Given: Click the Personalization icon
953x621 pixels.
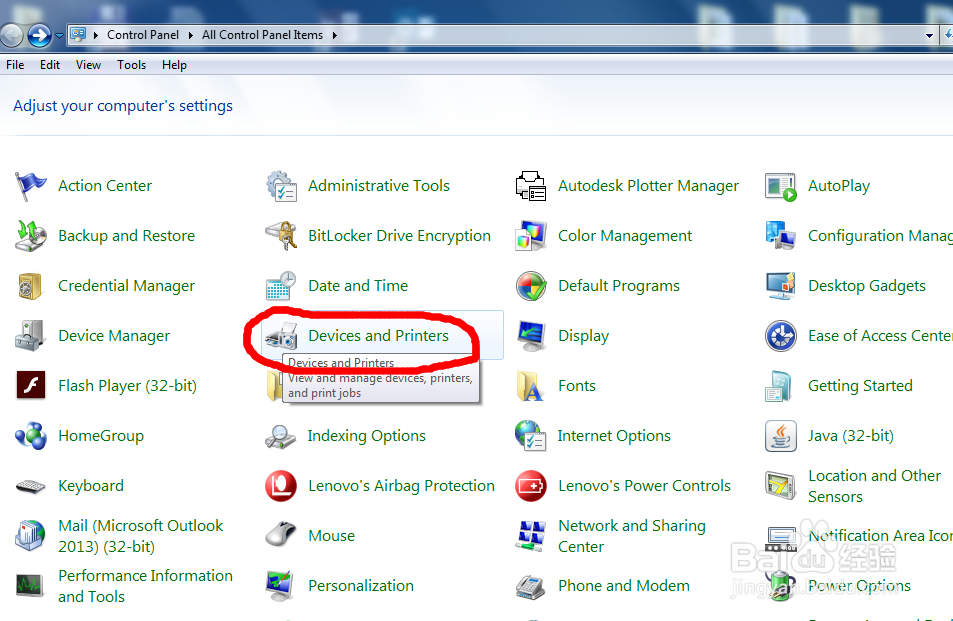Looking at the screenshot, I should coord(280,586).
